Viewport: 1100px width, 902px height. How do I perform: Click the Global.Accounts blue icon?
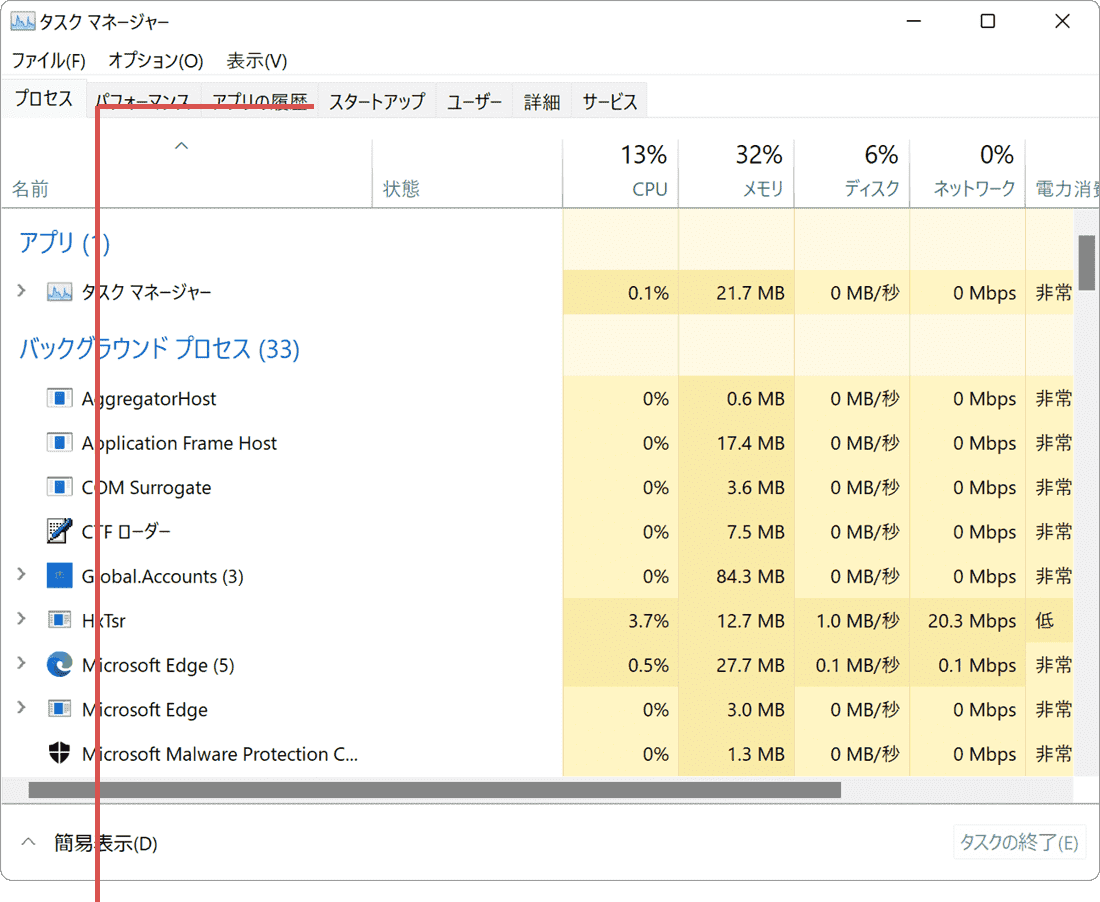coord(60,576)
